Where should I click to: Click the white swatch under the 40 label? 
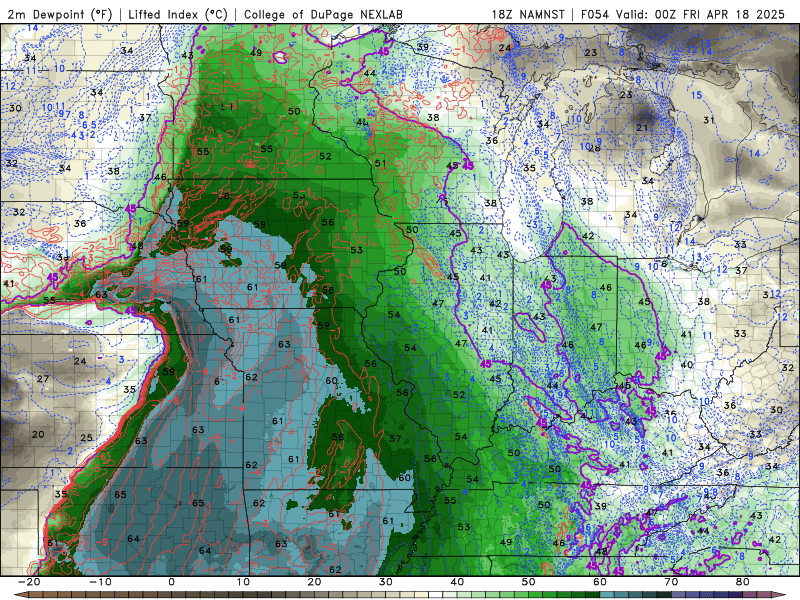pos(436,595)
